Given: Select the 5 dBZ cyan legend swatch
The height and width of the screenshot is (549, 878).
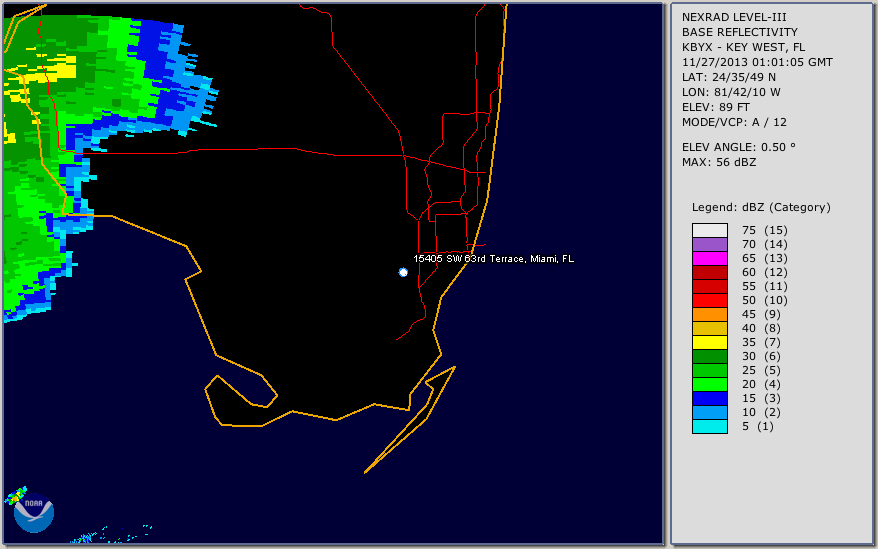Looking at the screenshot, I should tap(709, 426).
